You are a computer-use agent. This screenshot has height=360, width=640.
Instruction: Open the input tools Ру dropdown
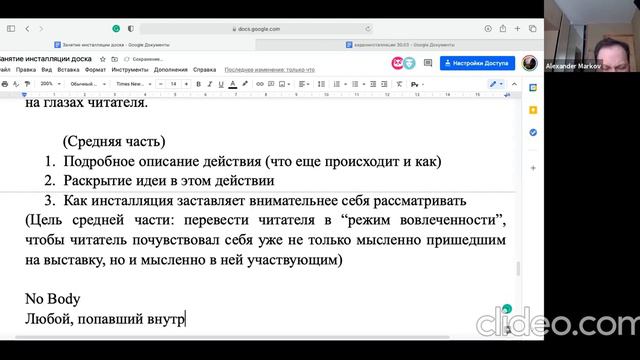tap(417, 84)
